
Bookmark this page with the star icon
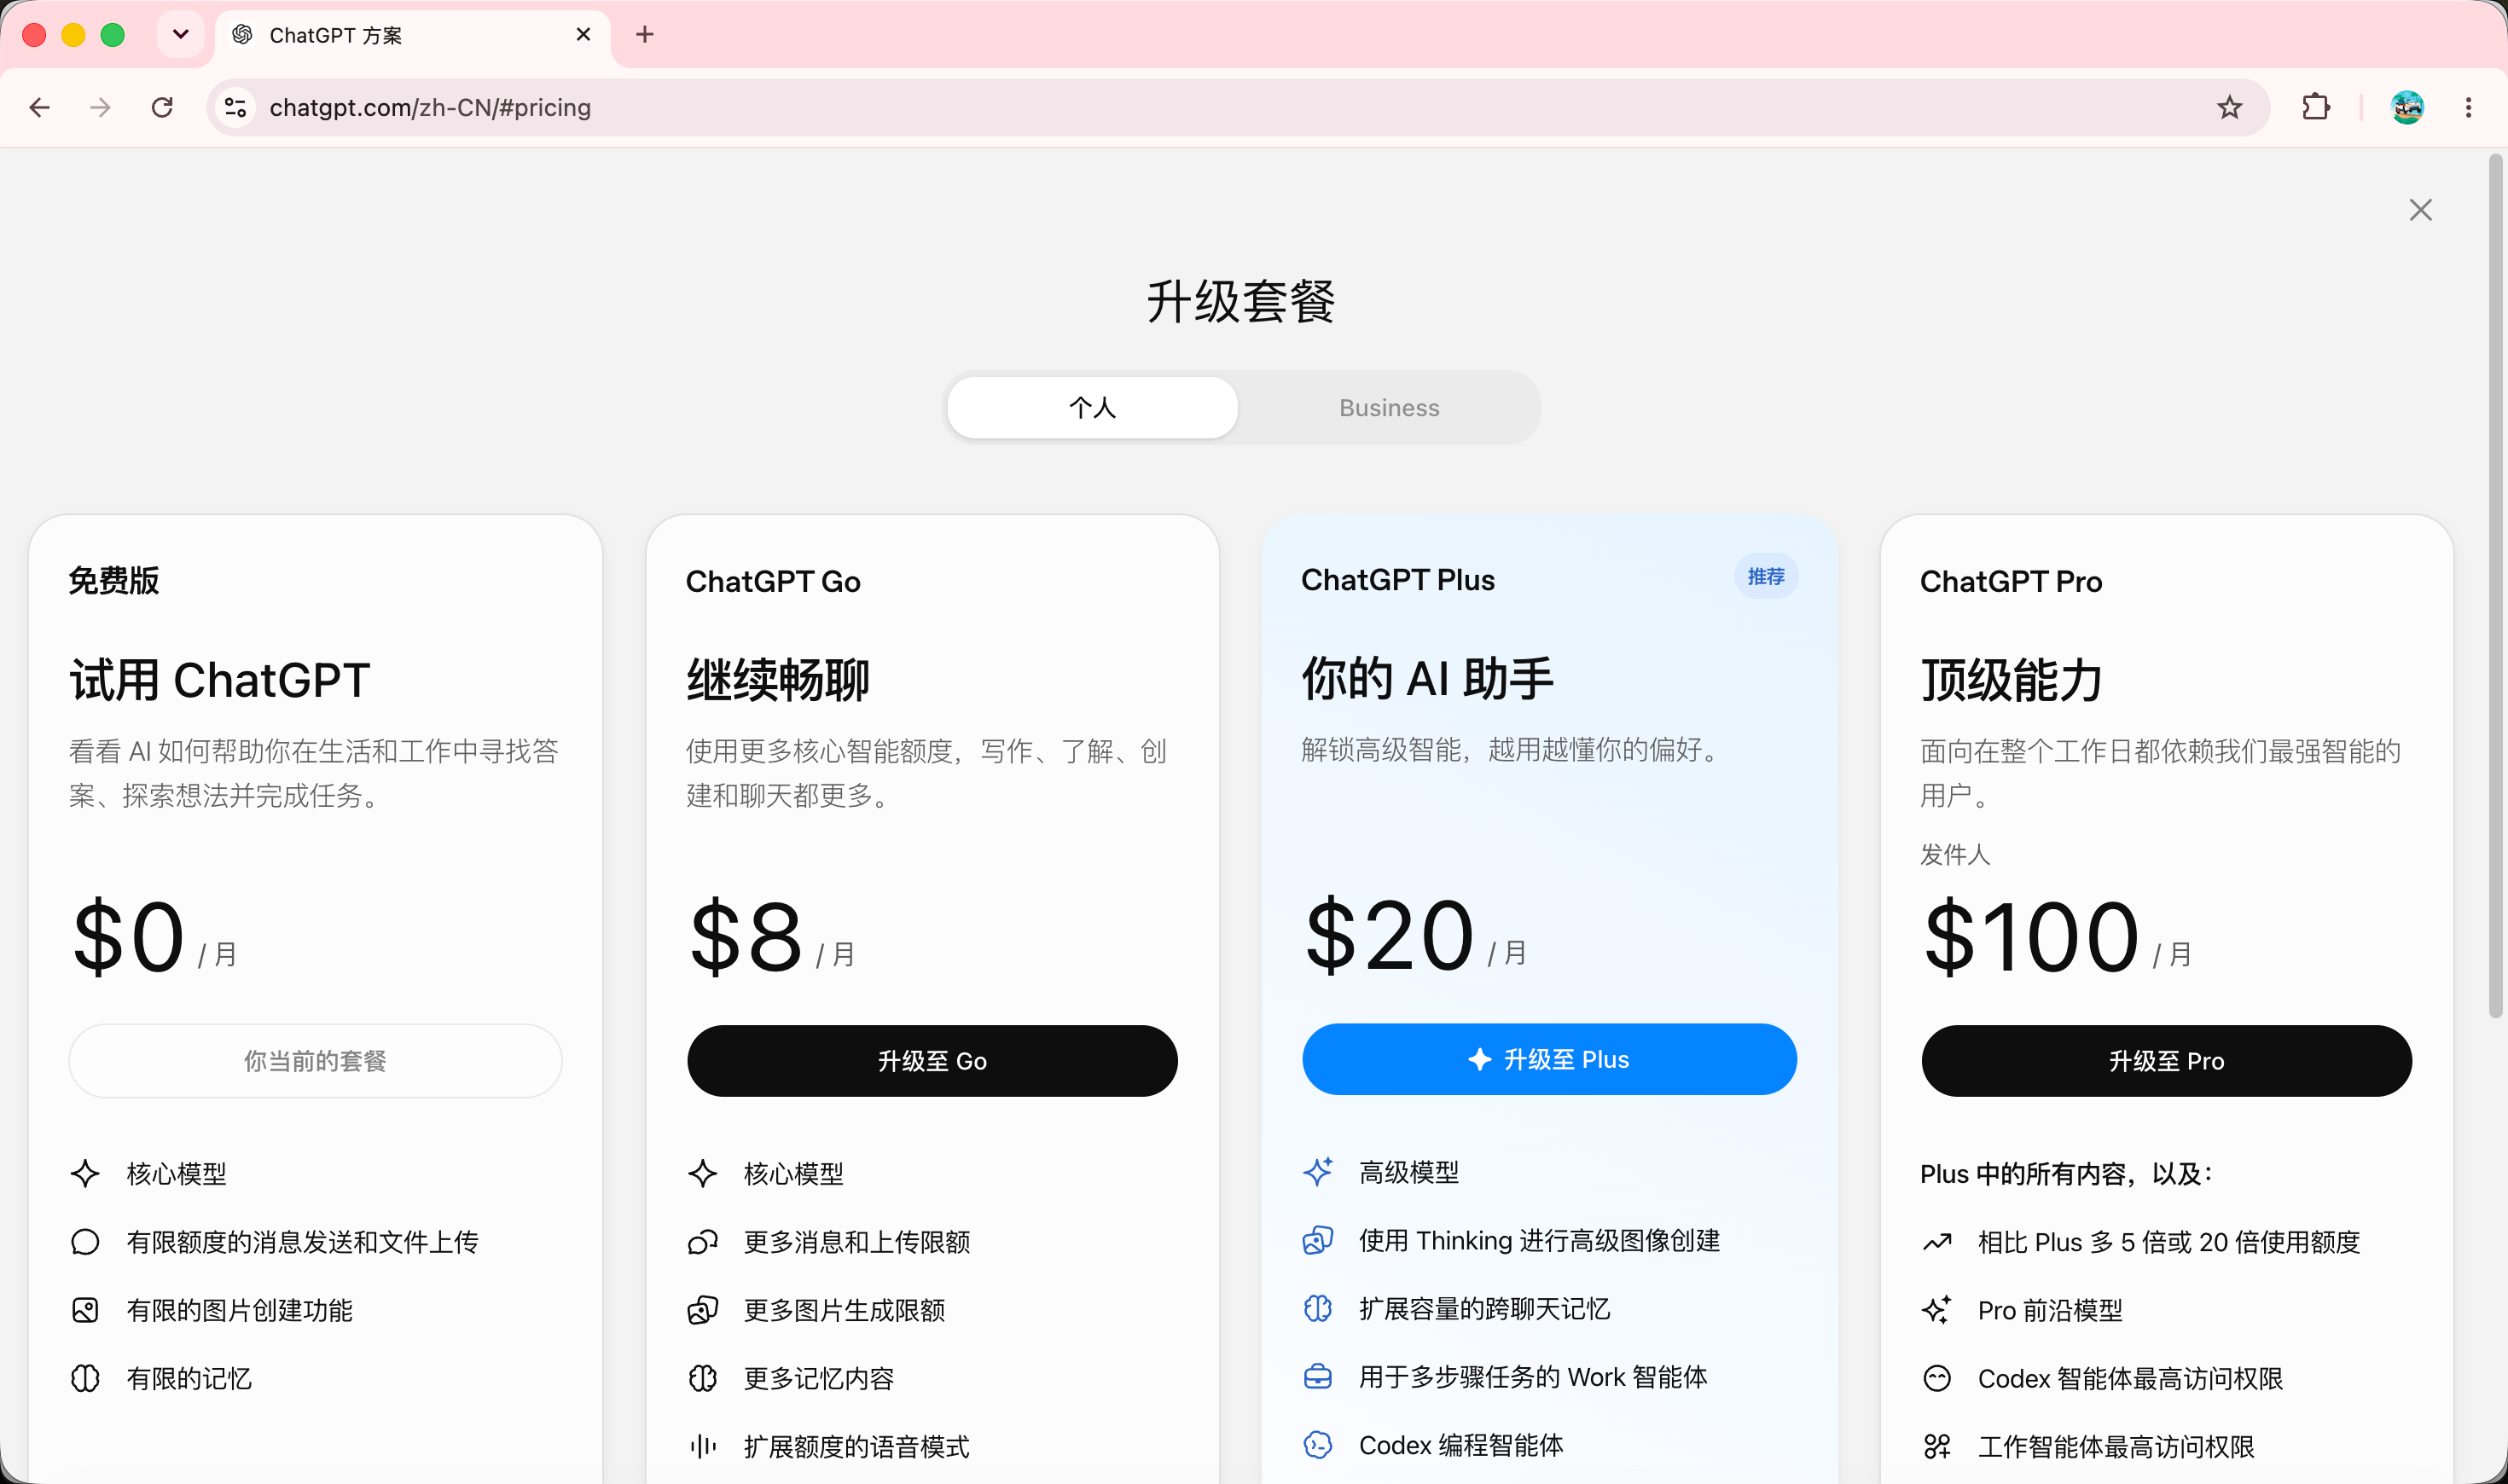2229,107
